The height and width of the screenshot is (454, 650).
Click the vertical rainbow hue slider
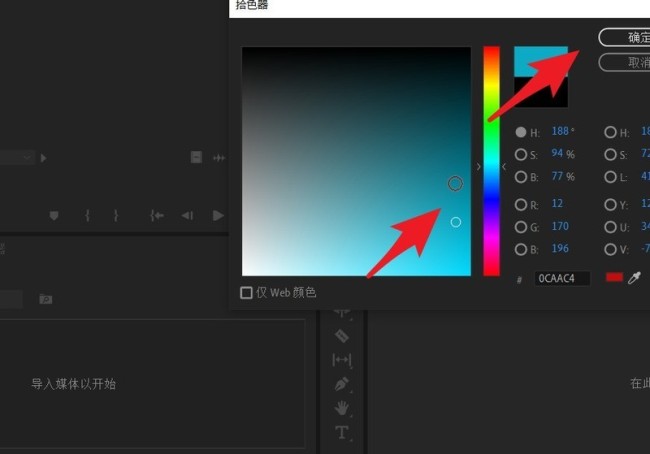pos(491,161)
